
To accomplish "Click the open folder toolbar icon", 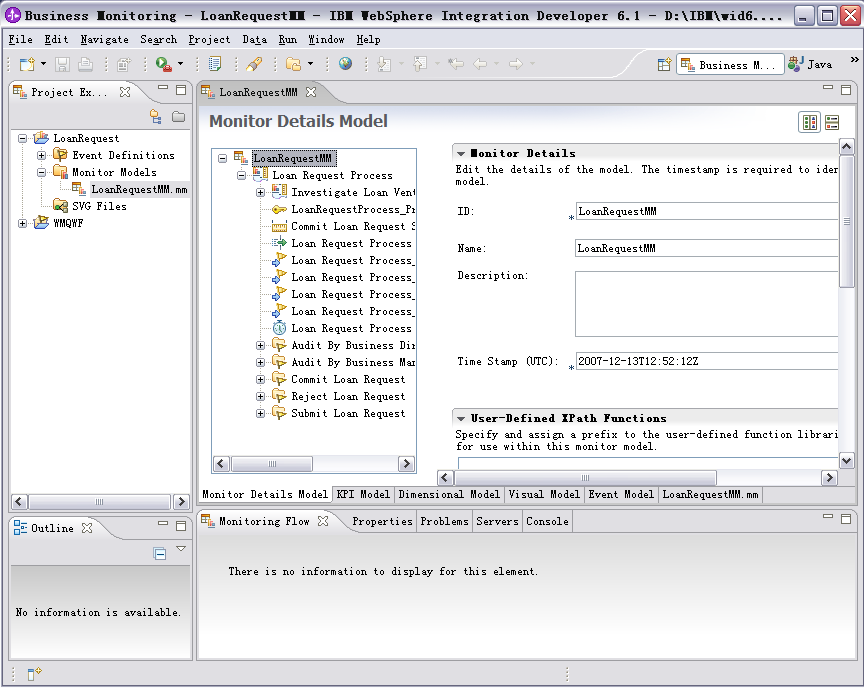I will [294, 64].
